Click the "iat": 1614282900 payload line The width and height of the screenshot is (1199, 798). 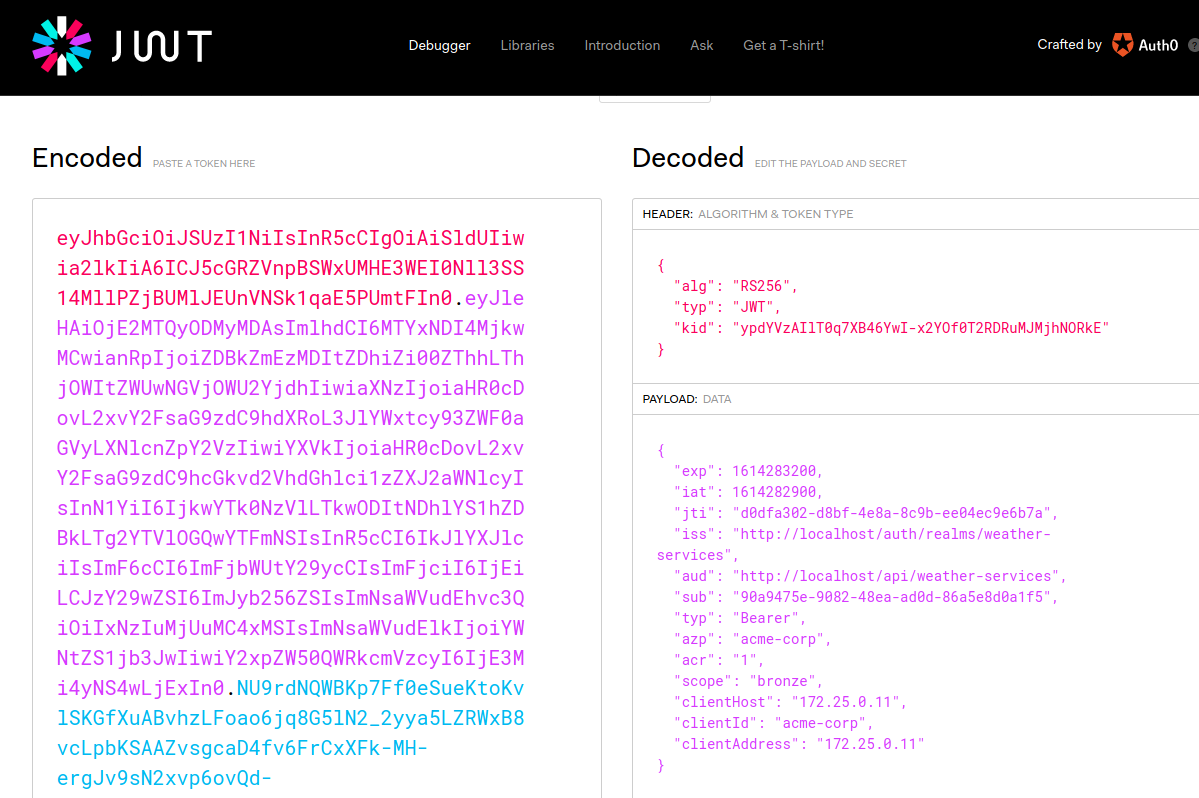point(748,492)
